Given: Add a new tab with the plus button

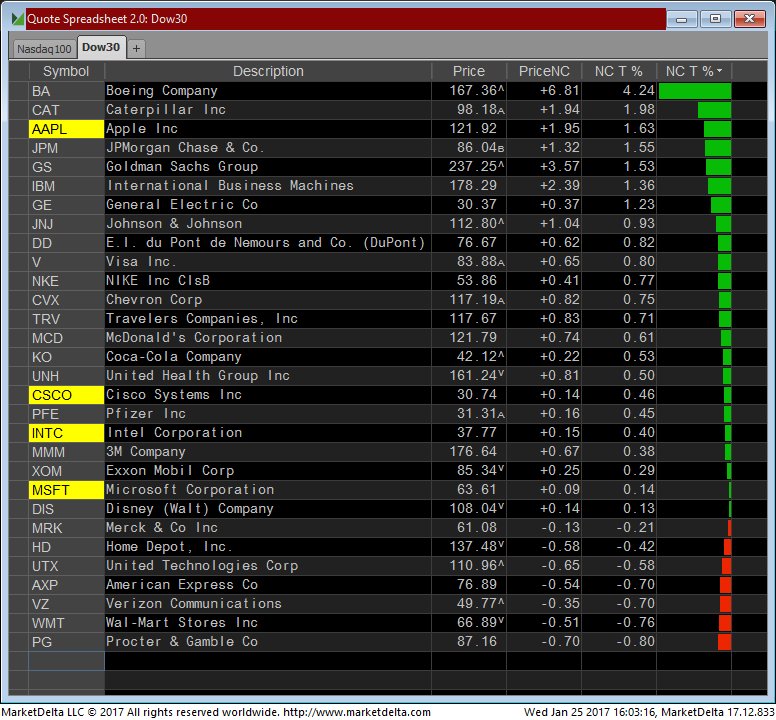Looking at the screenshot, I should [136, 48].
